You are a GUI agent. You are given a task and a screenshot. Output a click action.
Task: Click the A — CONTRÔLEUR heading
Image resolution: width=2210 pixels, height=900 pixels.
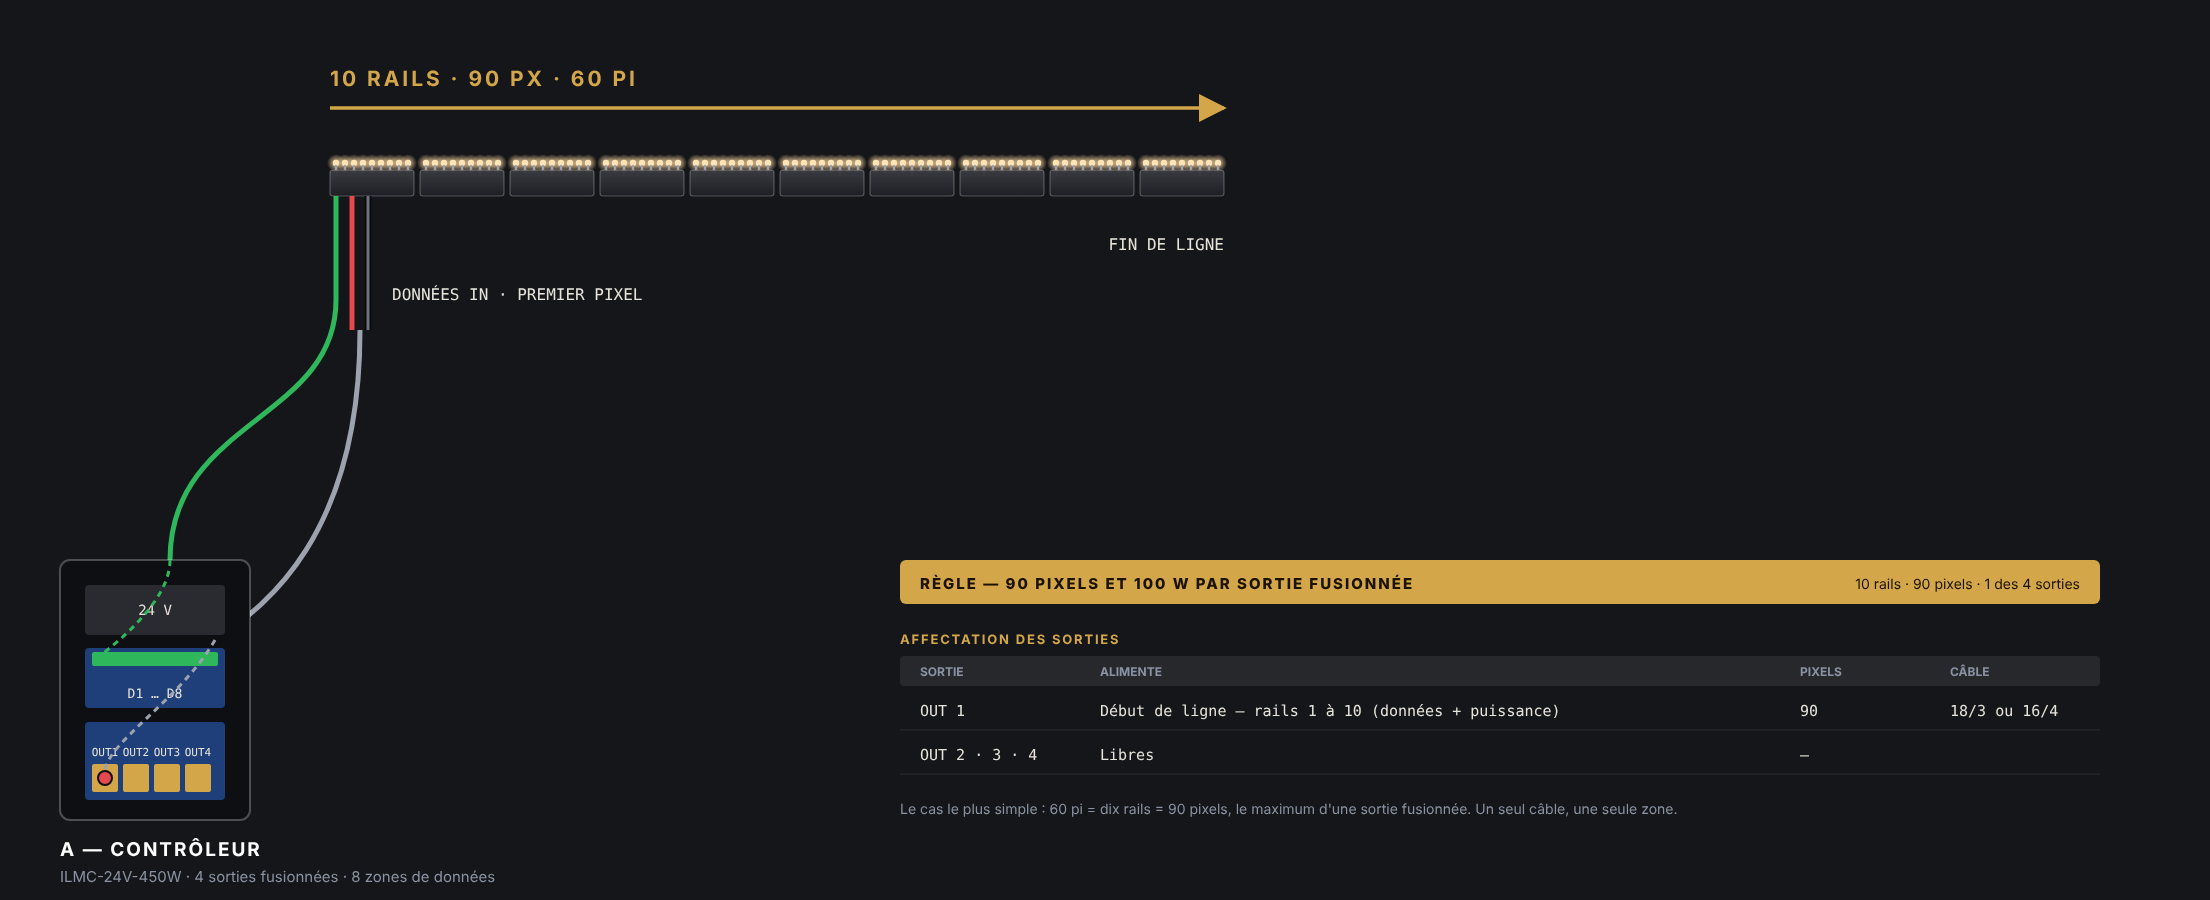pyautogui.click(x=160, y=849)
